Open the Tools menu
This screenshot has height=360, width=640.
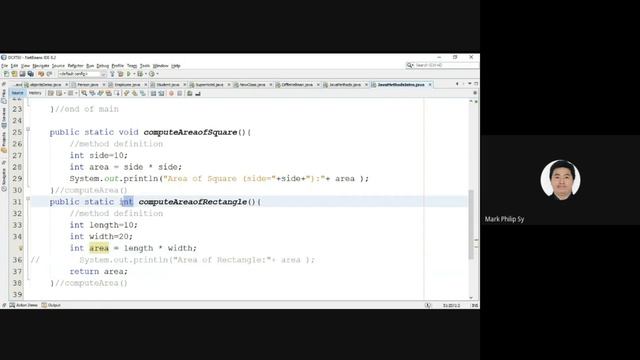145,66
